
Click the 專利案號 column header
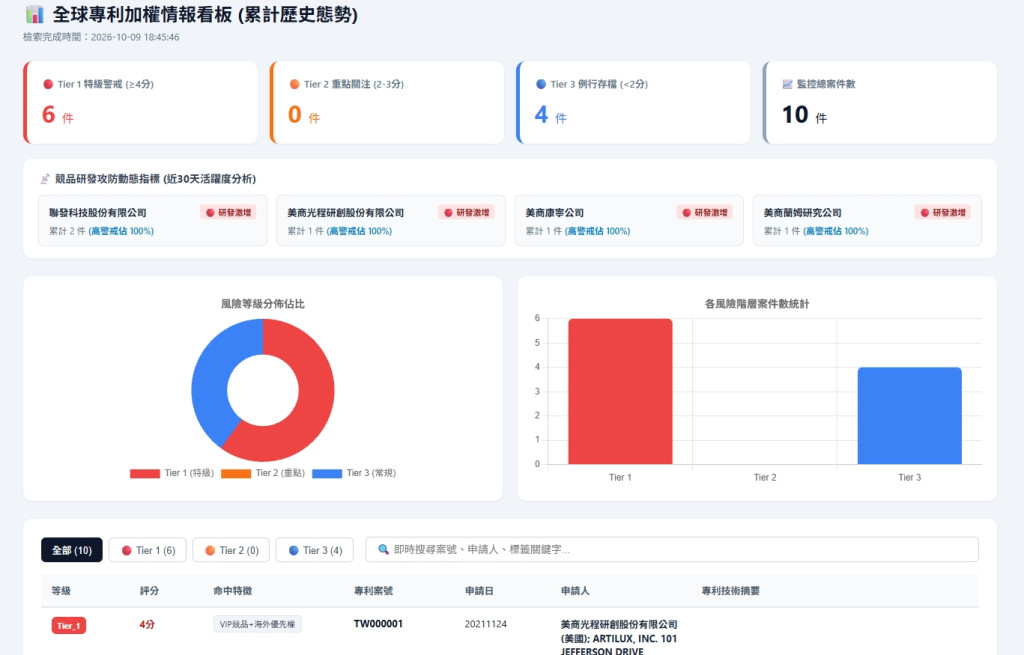[x=374, y=591]
